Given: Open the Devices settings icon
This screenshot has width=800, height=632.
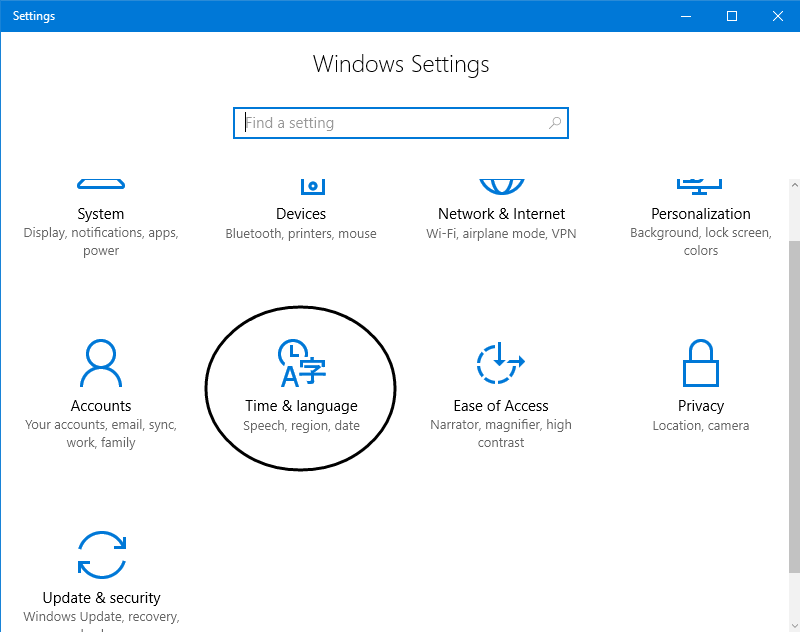Looking at the screenshot, I should point(313,187).
